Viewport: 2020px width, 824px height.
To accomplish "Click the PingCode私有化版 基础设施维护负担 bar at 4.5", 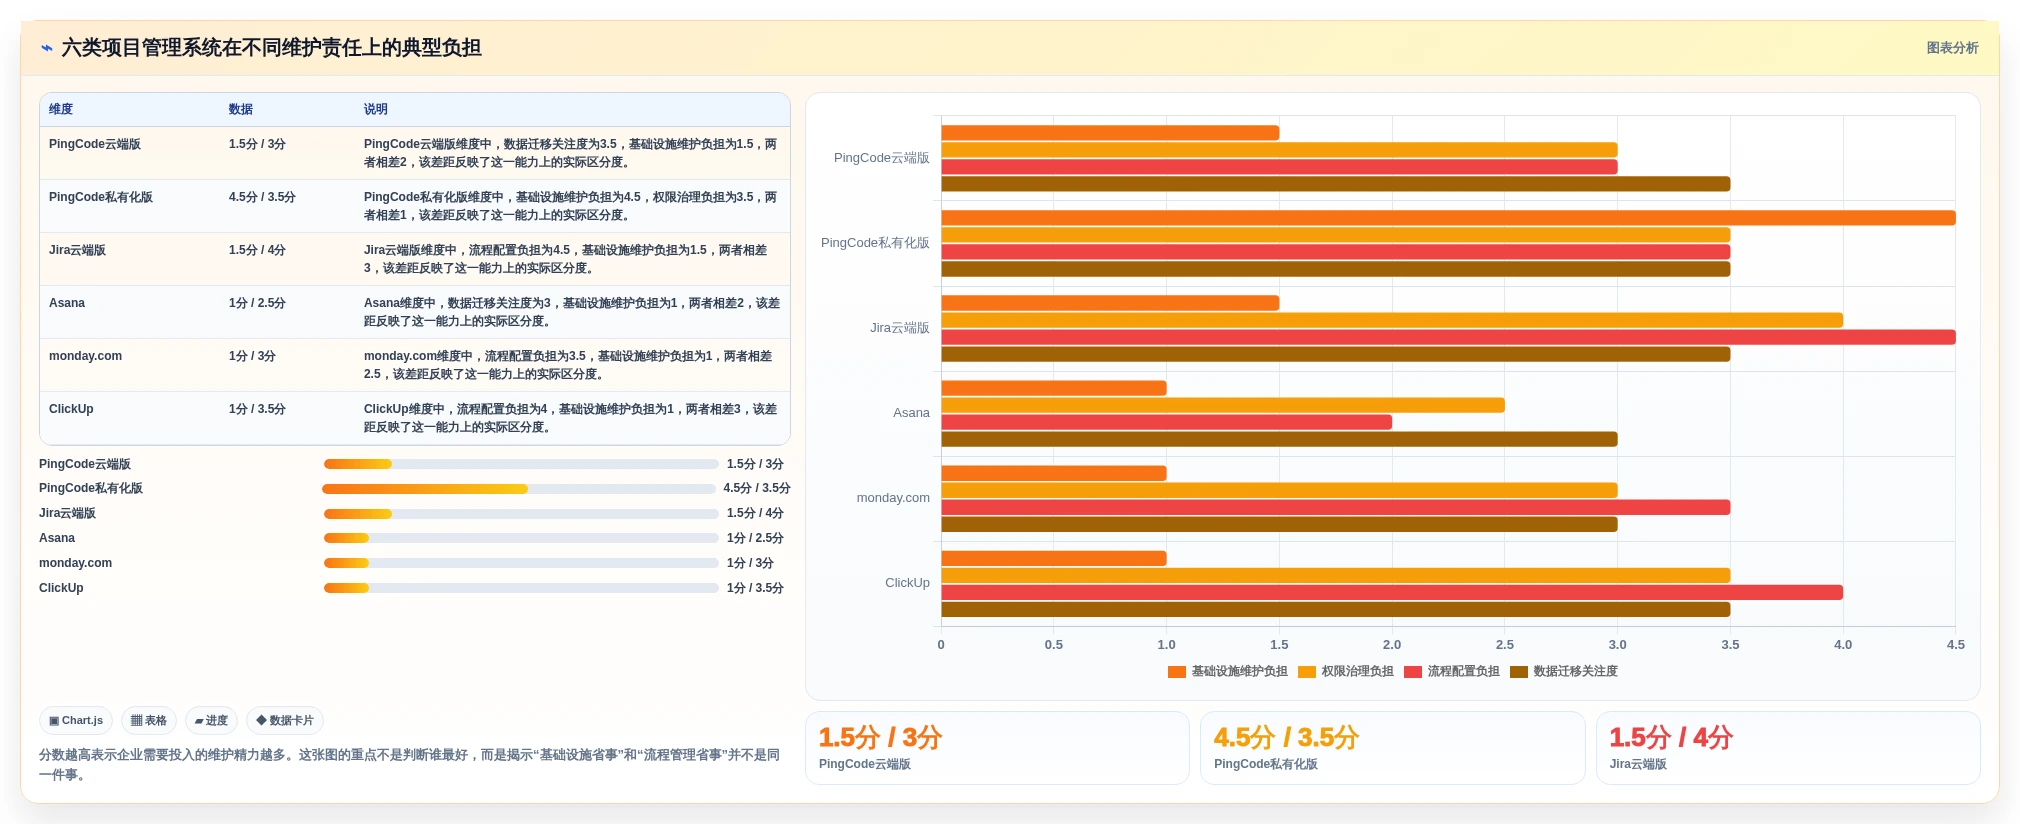I will coord(1448,218).
